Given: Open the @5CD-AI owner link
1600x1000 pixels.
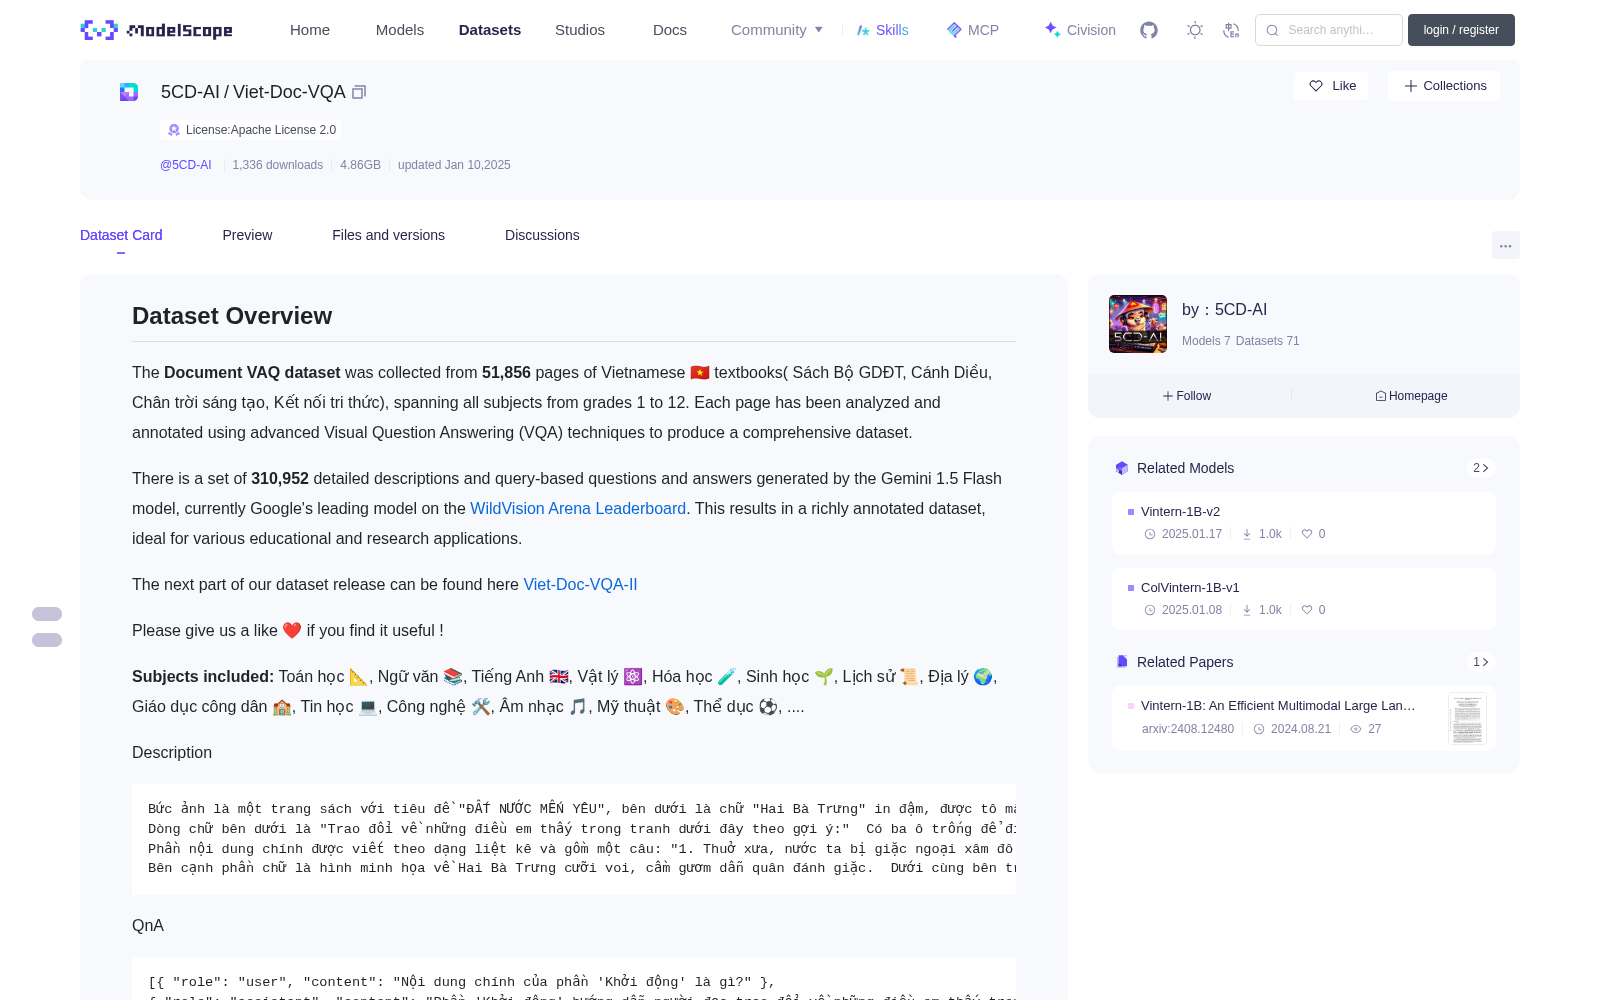Looking at the screenshot, I should 186,165.
